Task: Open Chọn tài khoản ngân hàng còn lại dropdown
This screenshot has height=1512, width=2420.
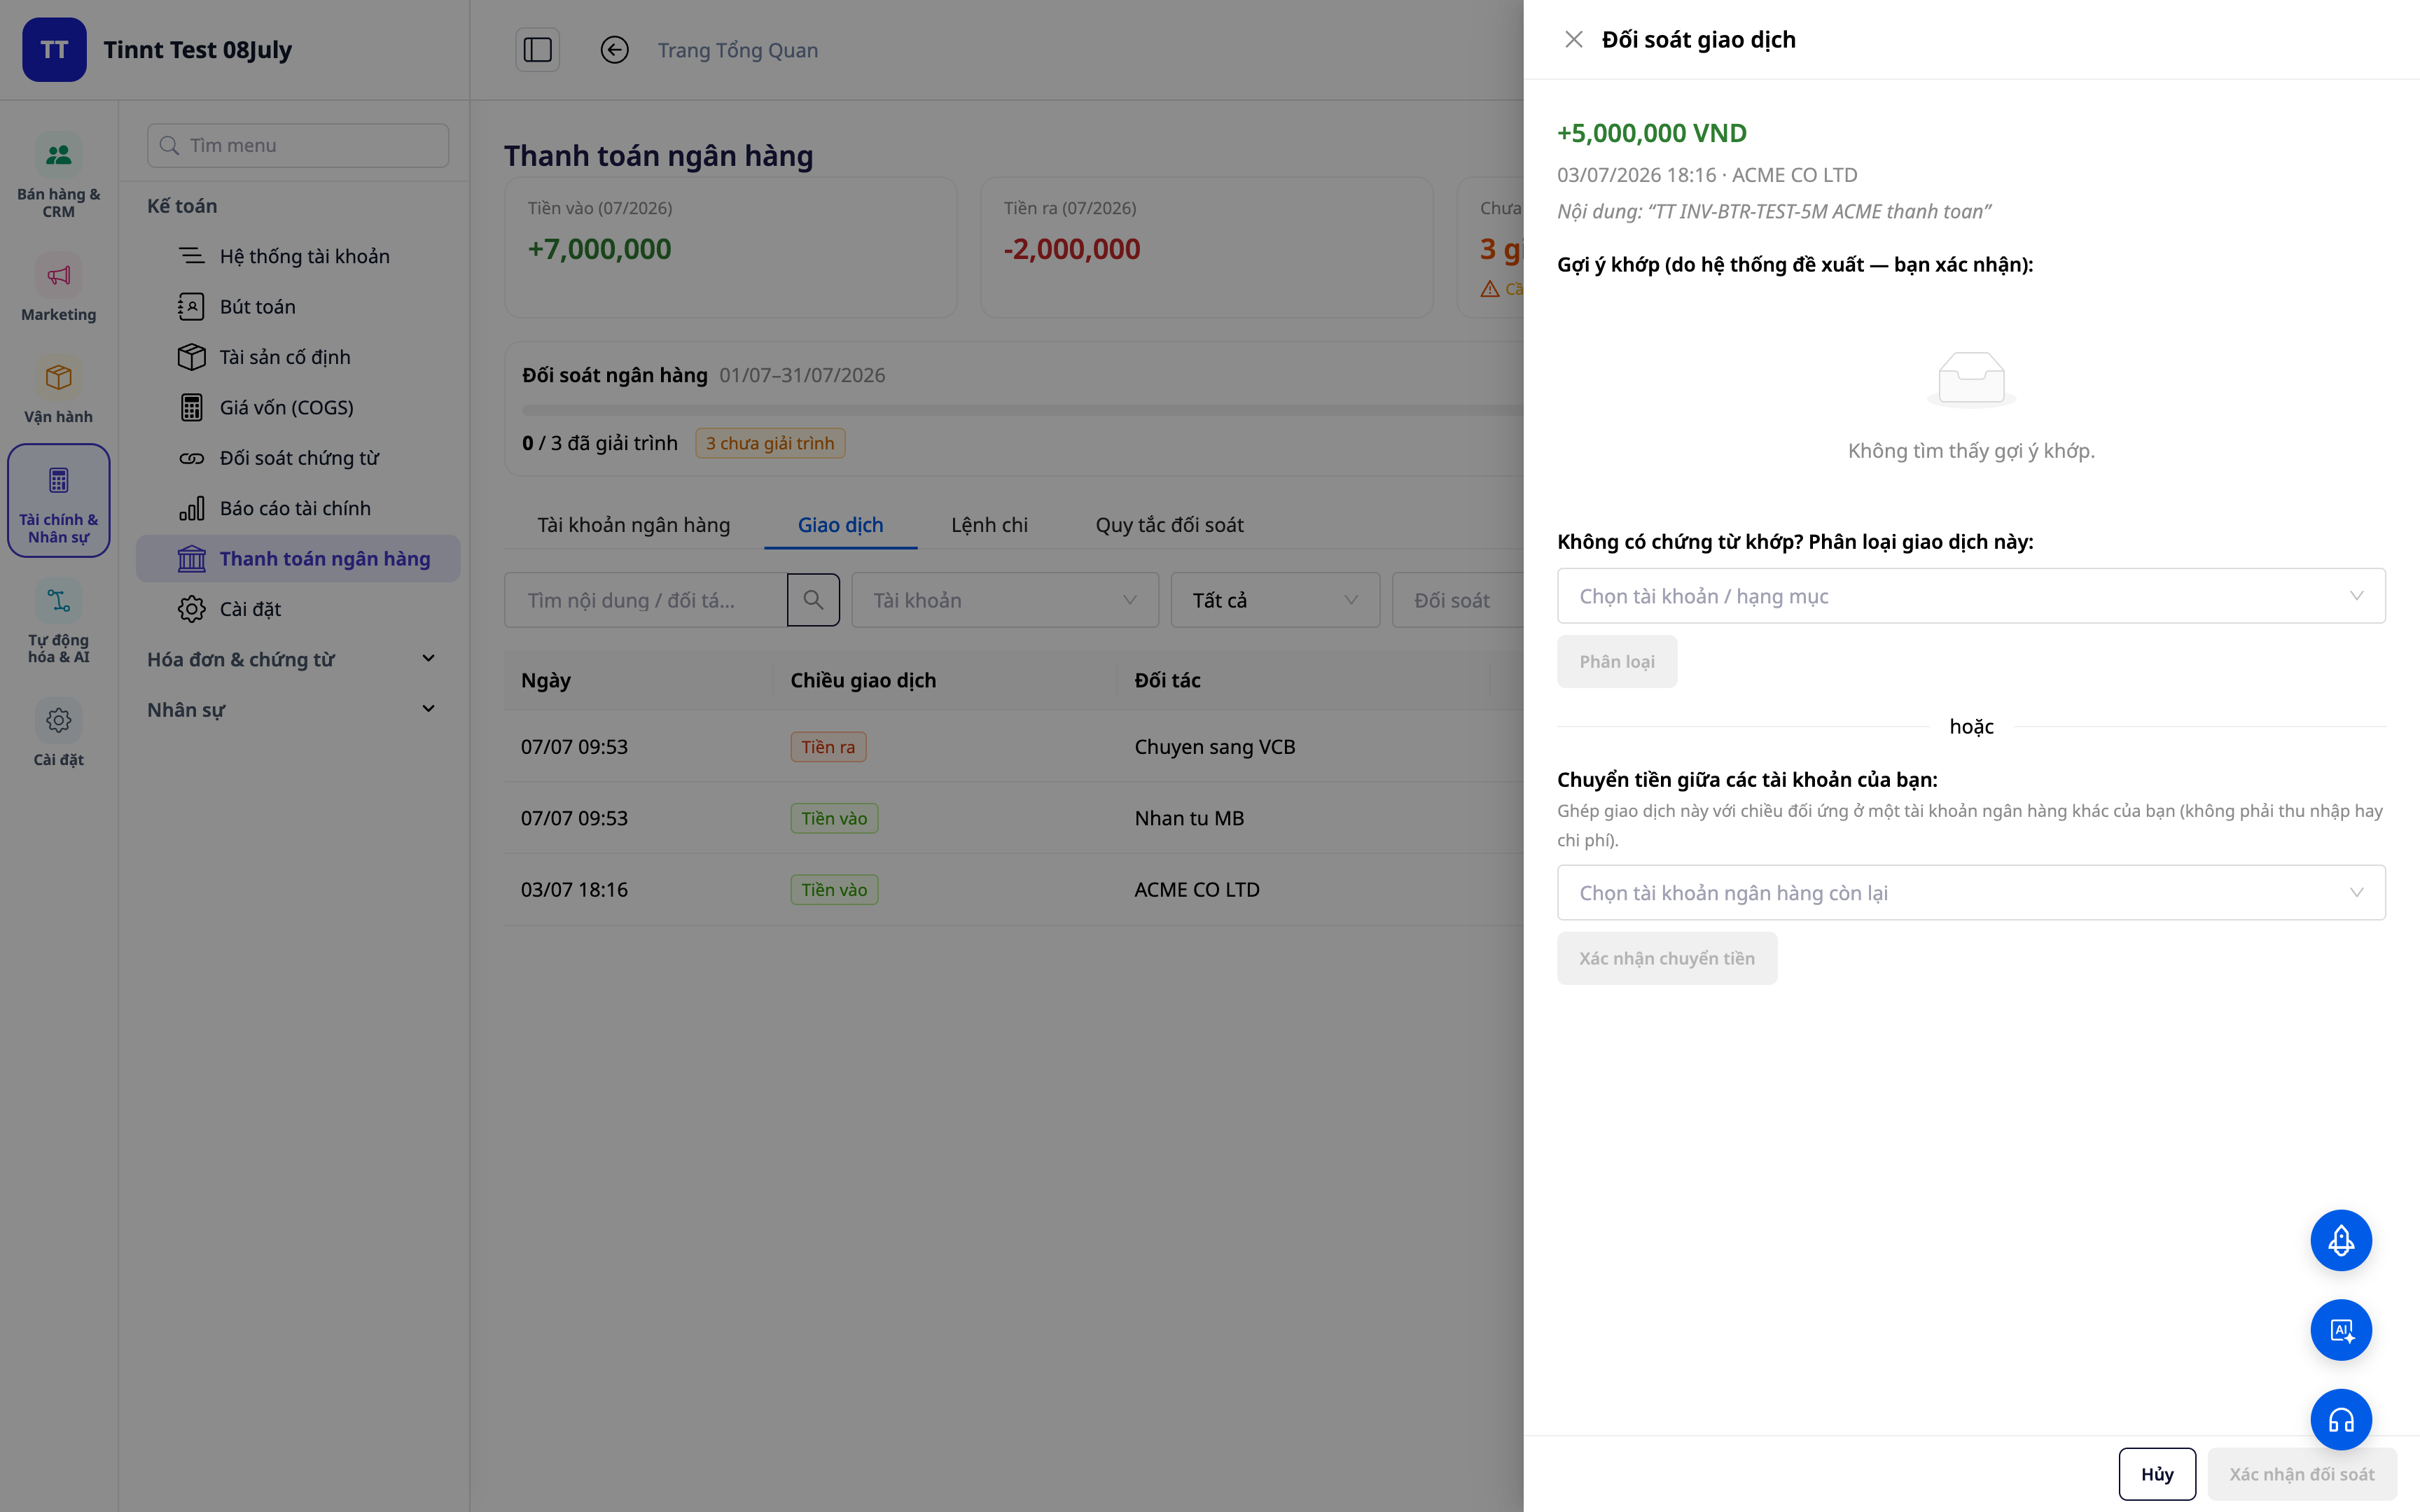Action: point(1970,892)
